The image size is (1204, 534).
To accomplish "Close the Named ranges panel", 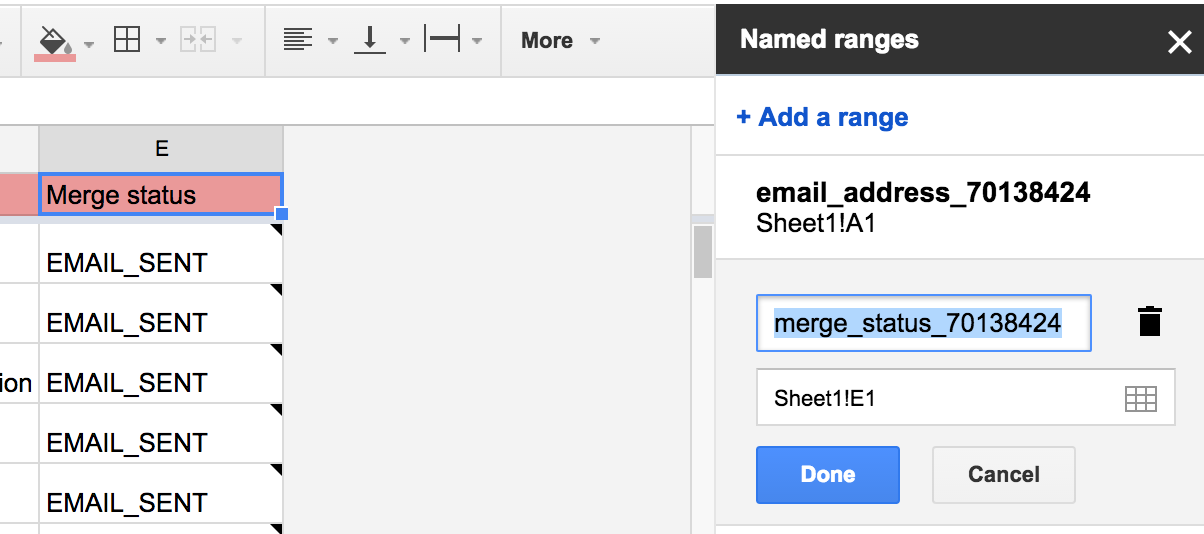I will coord(1179,41).
